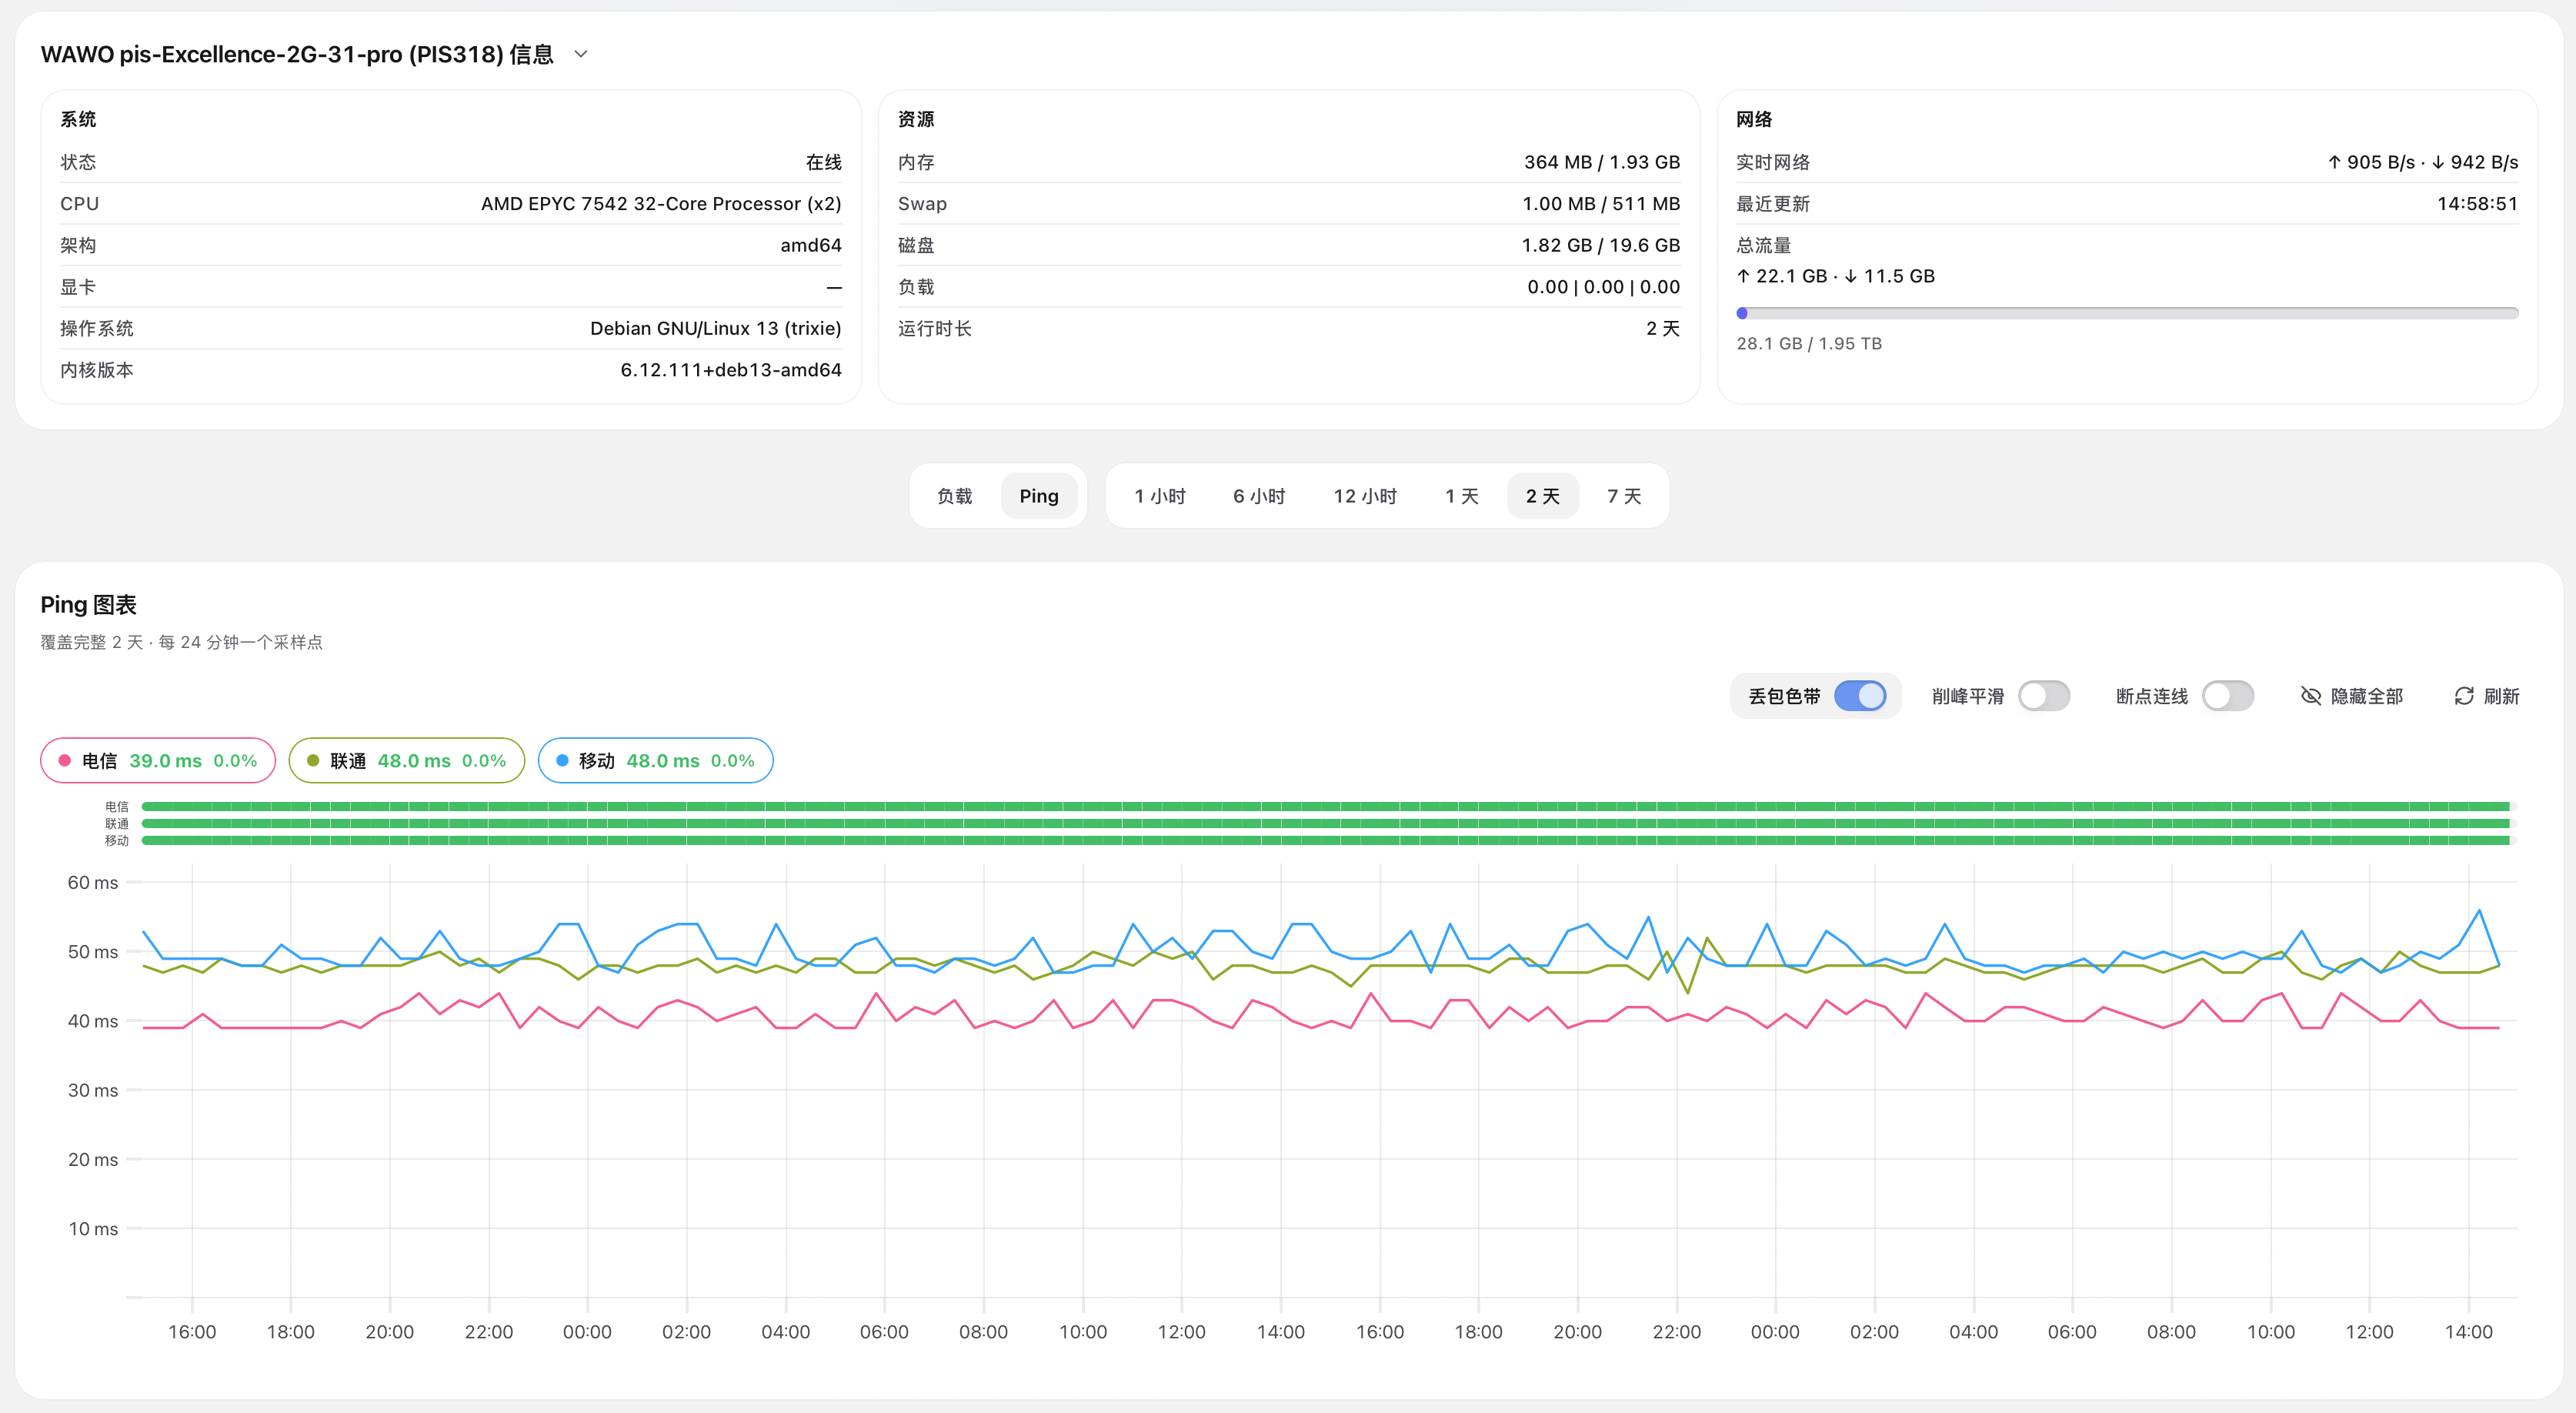
Task: Click the 28.1 GB / 1.95 TB usage text
Action: [1809, 343]
